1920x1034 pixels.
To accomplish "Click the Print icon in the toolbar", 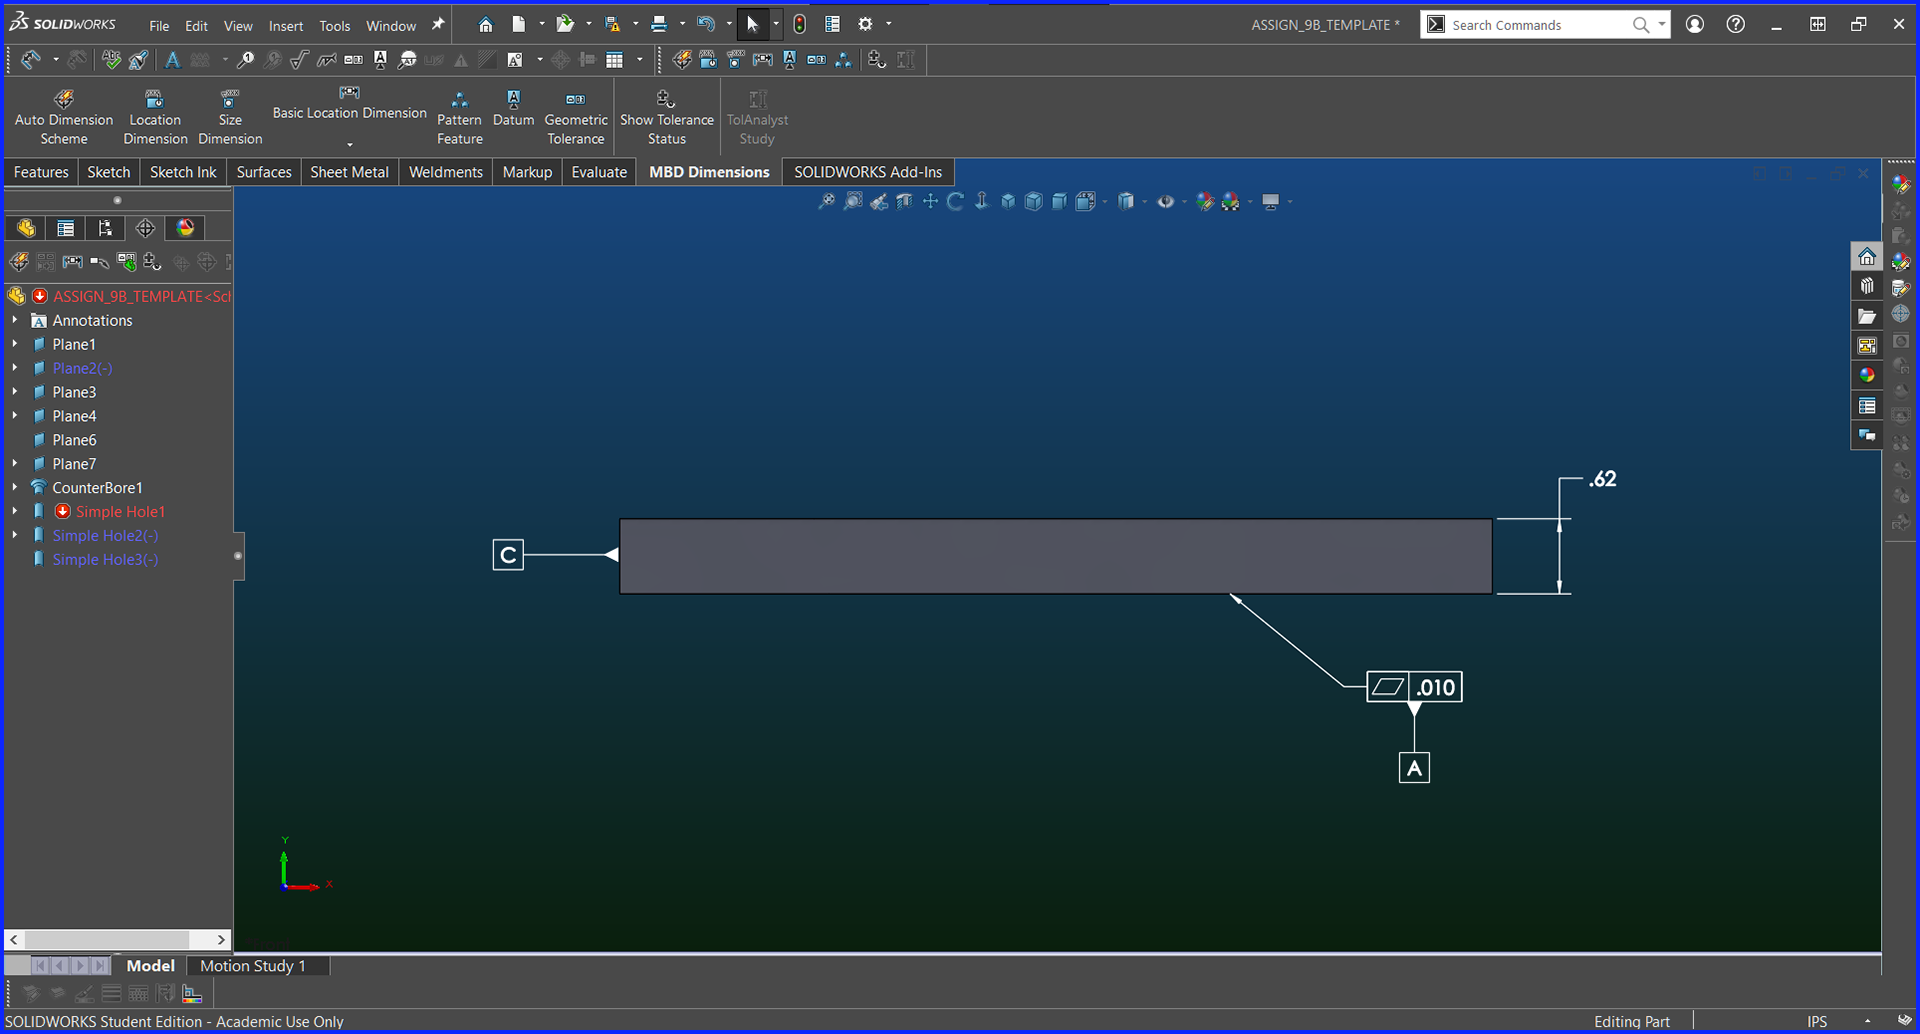I will pyautogui.click(x=659, y=25).
